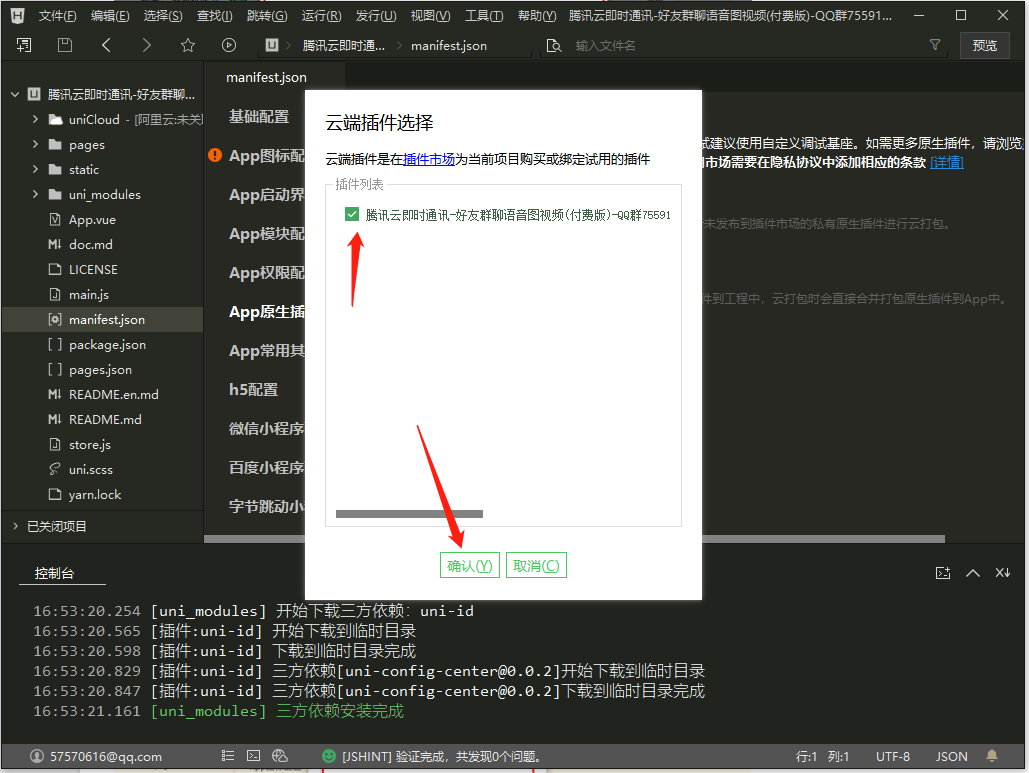Click the HBuilderX logo icon in title bar
Image resolution: width=1029 pixels, height=773 pixels.
pos(18,15)
